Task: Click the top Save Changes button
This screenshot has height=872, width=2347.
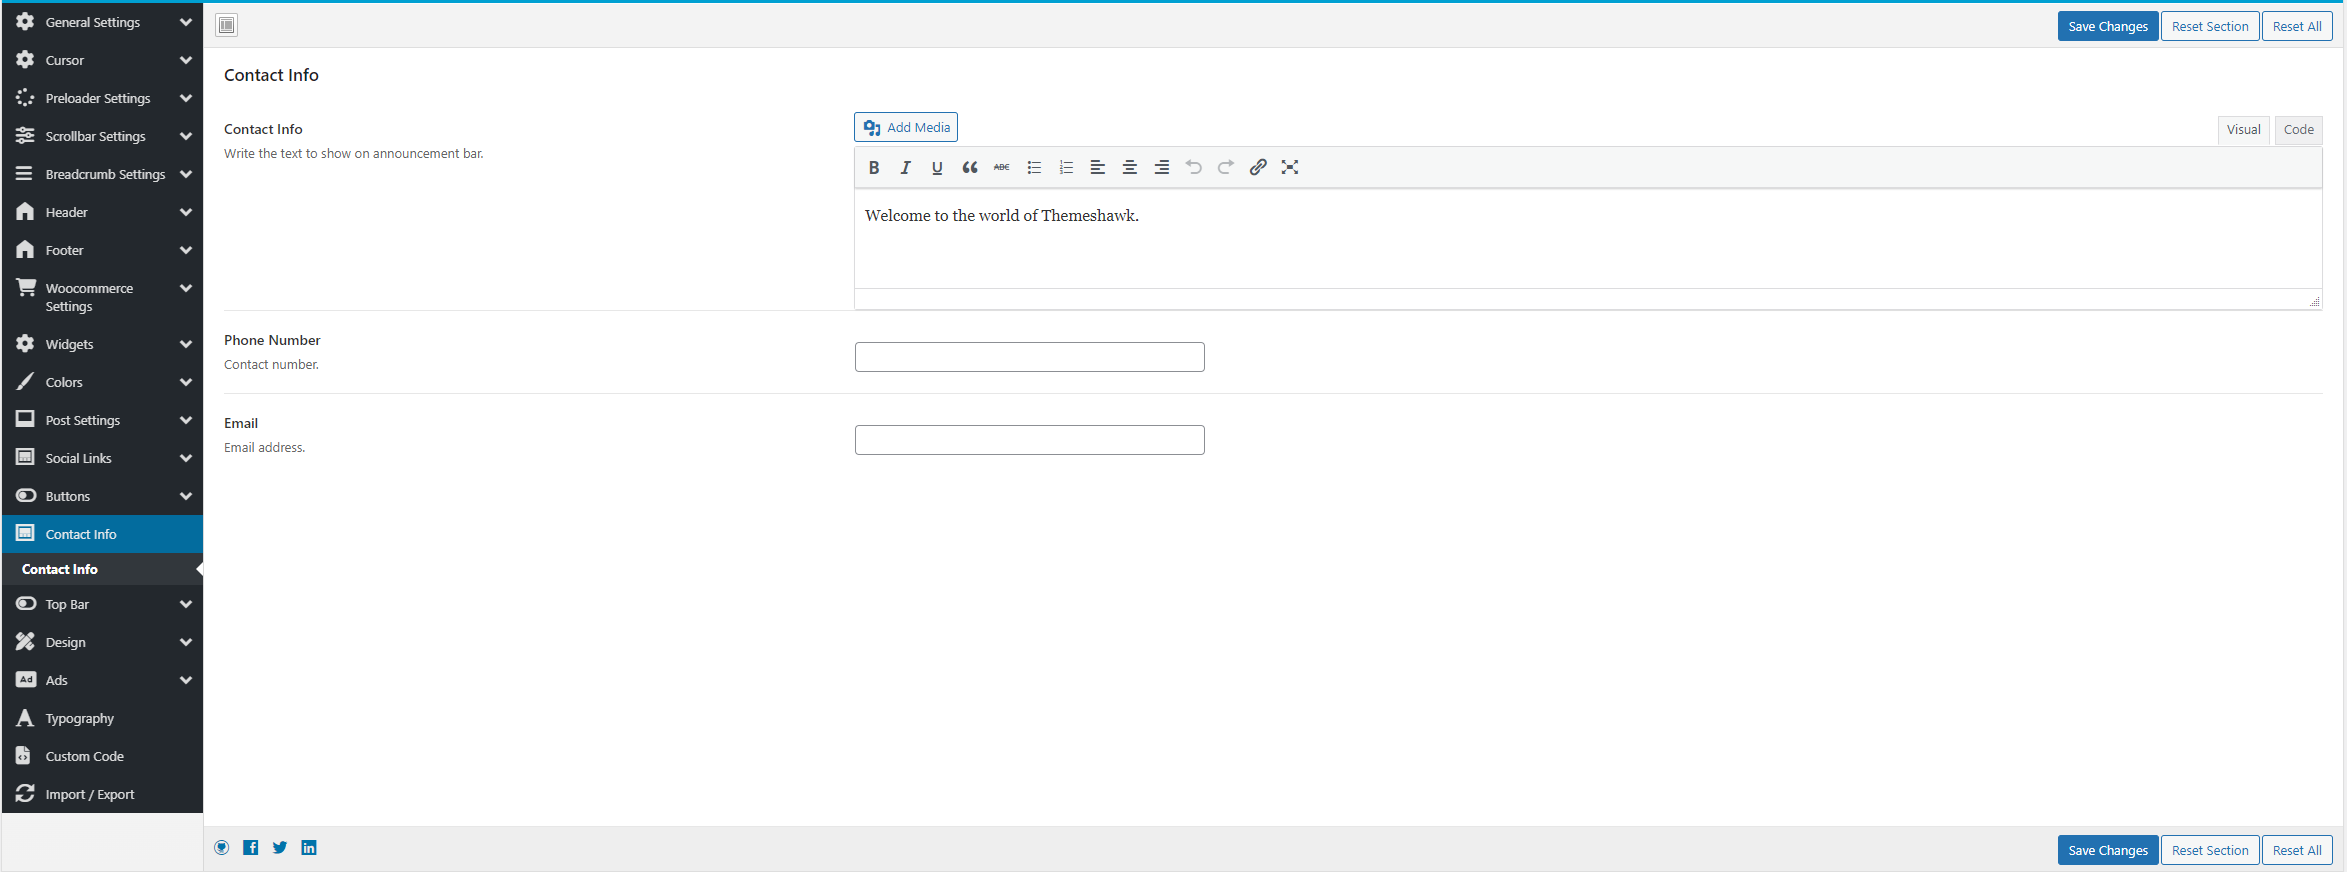Action: [2107, 26]
